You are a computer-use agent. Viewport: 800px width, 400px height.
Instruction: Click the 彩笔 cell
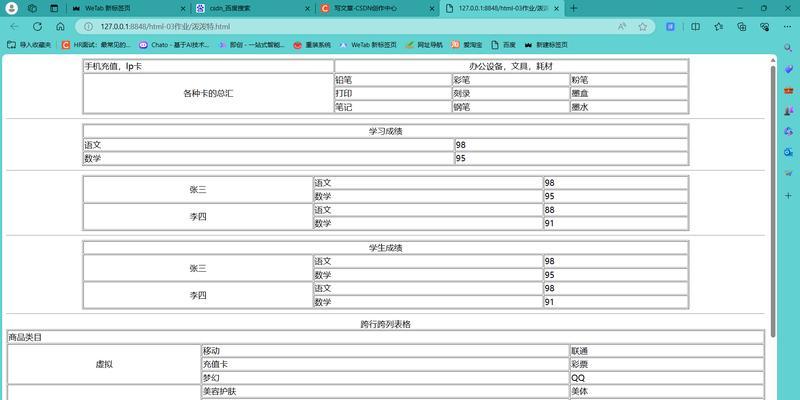tap(510, 80)
